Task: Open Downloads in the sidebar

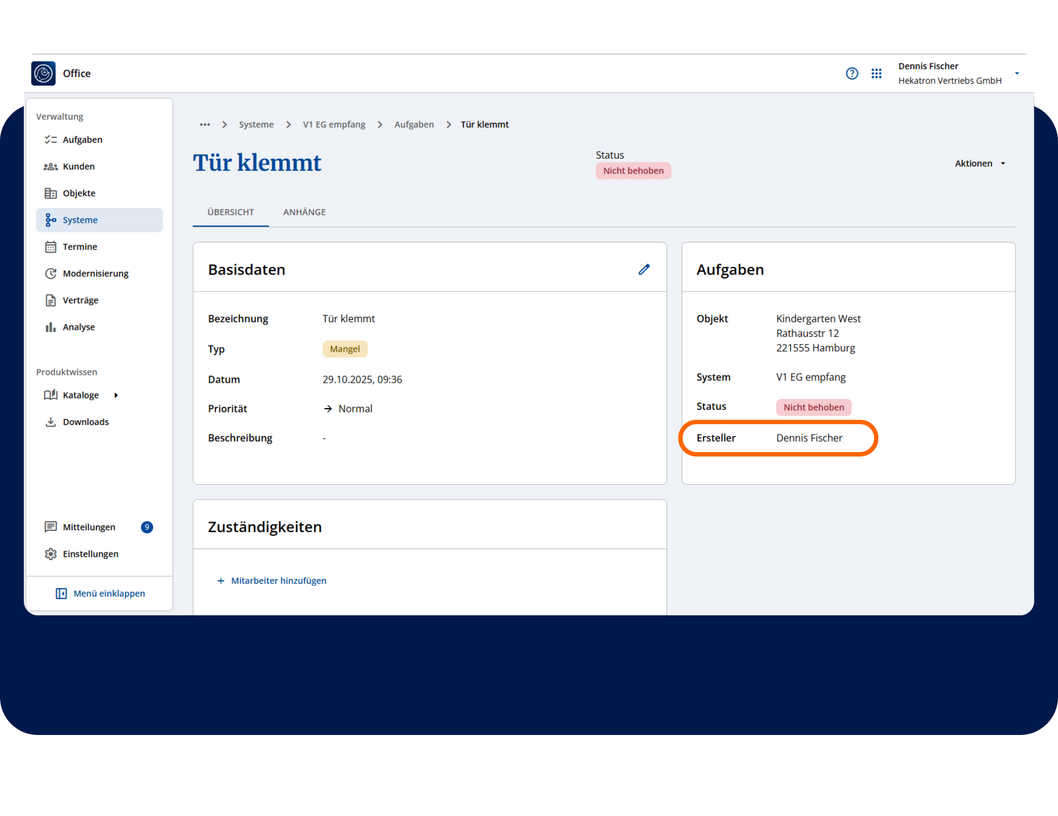Action: click(85, 422)
